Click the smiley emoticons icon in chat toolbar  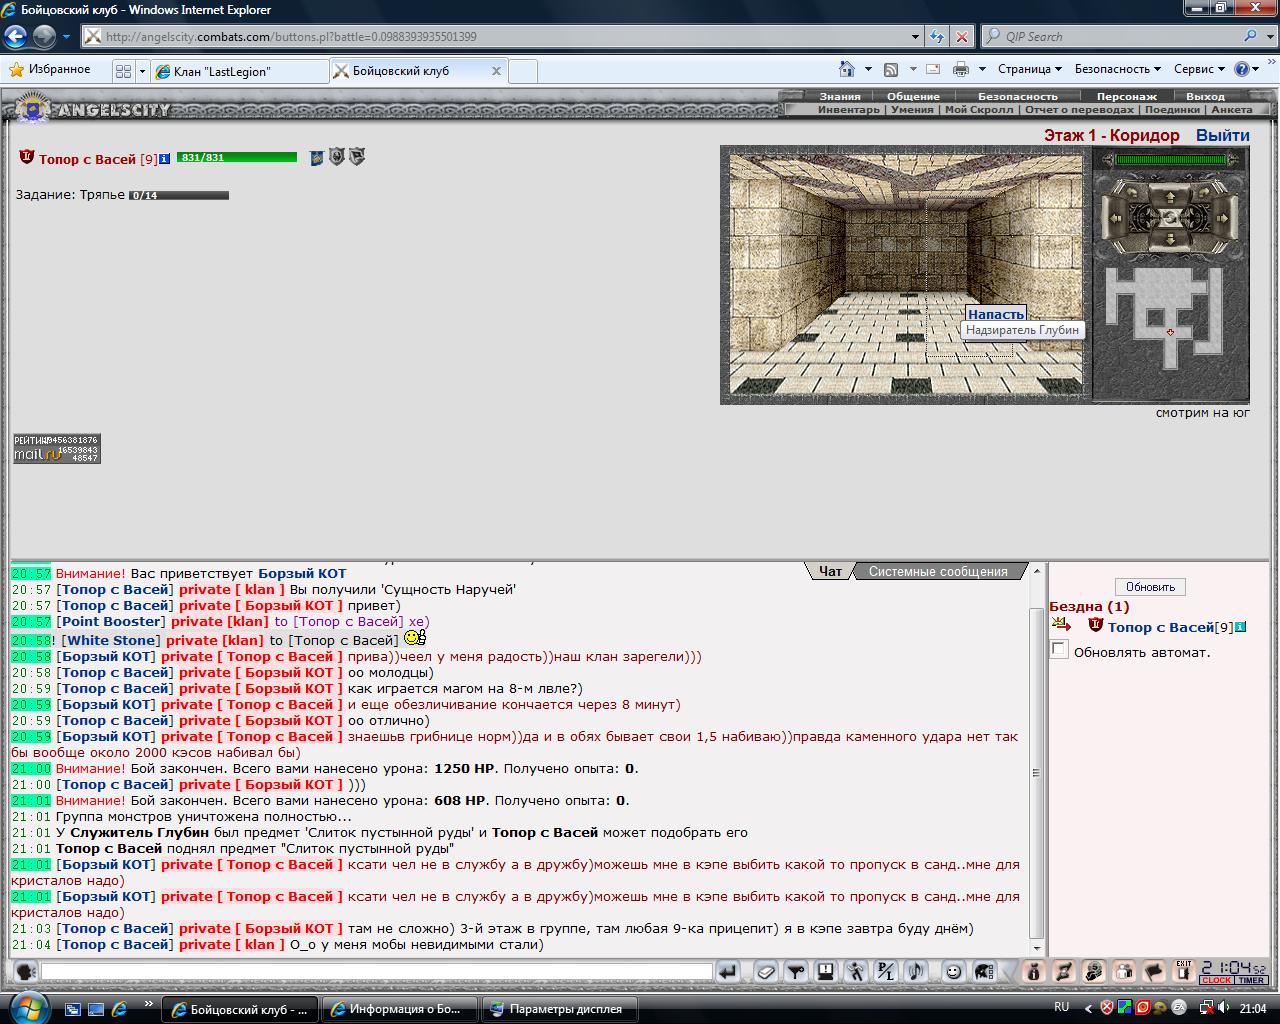(954, 972)
